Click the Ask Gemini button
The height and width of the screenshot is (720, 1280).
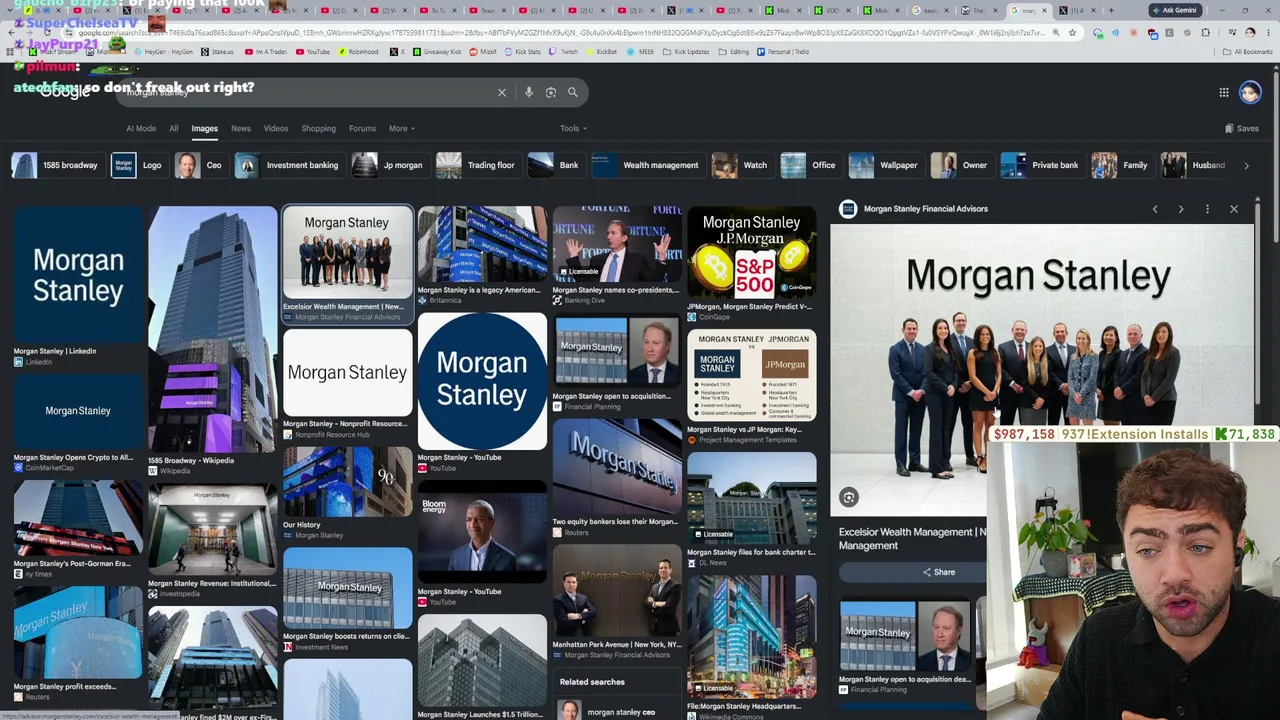(x=1173, y=10)
